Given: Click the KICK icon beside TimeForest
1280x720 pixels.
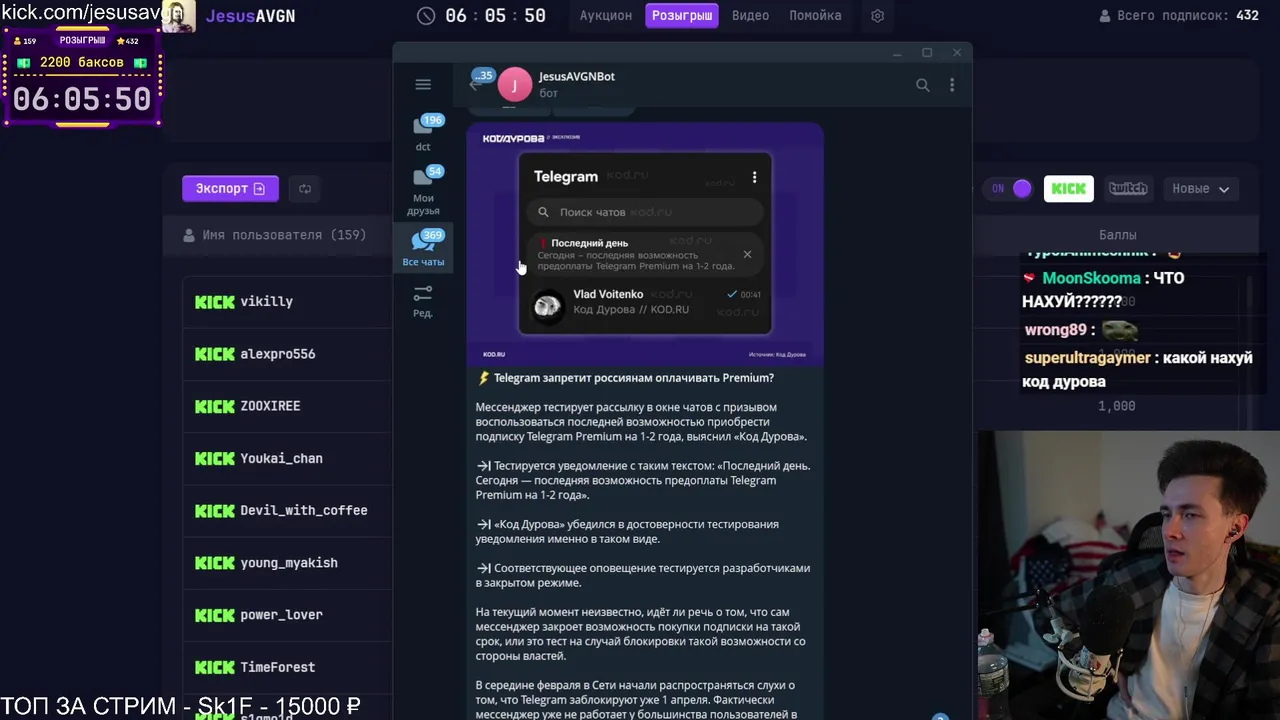Looking at the screenshot, I should (215, 667).
